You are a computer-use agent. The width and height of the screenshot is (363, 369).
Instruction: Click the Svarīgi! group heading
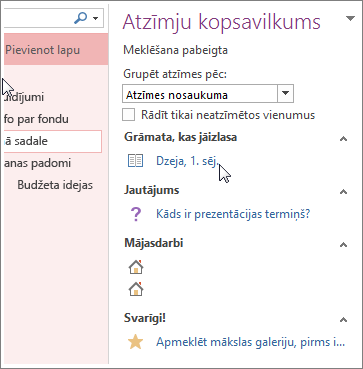(x=145, y=319)
